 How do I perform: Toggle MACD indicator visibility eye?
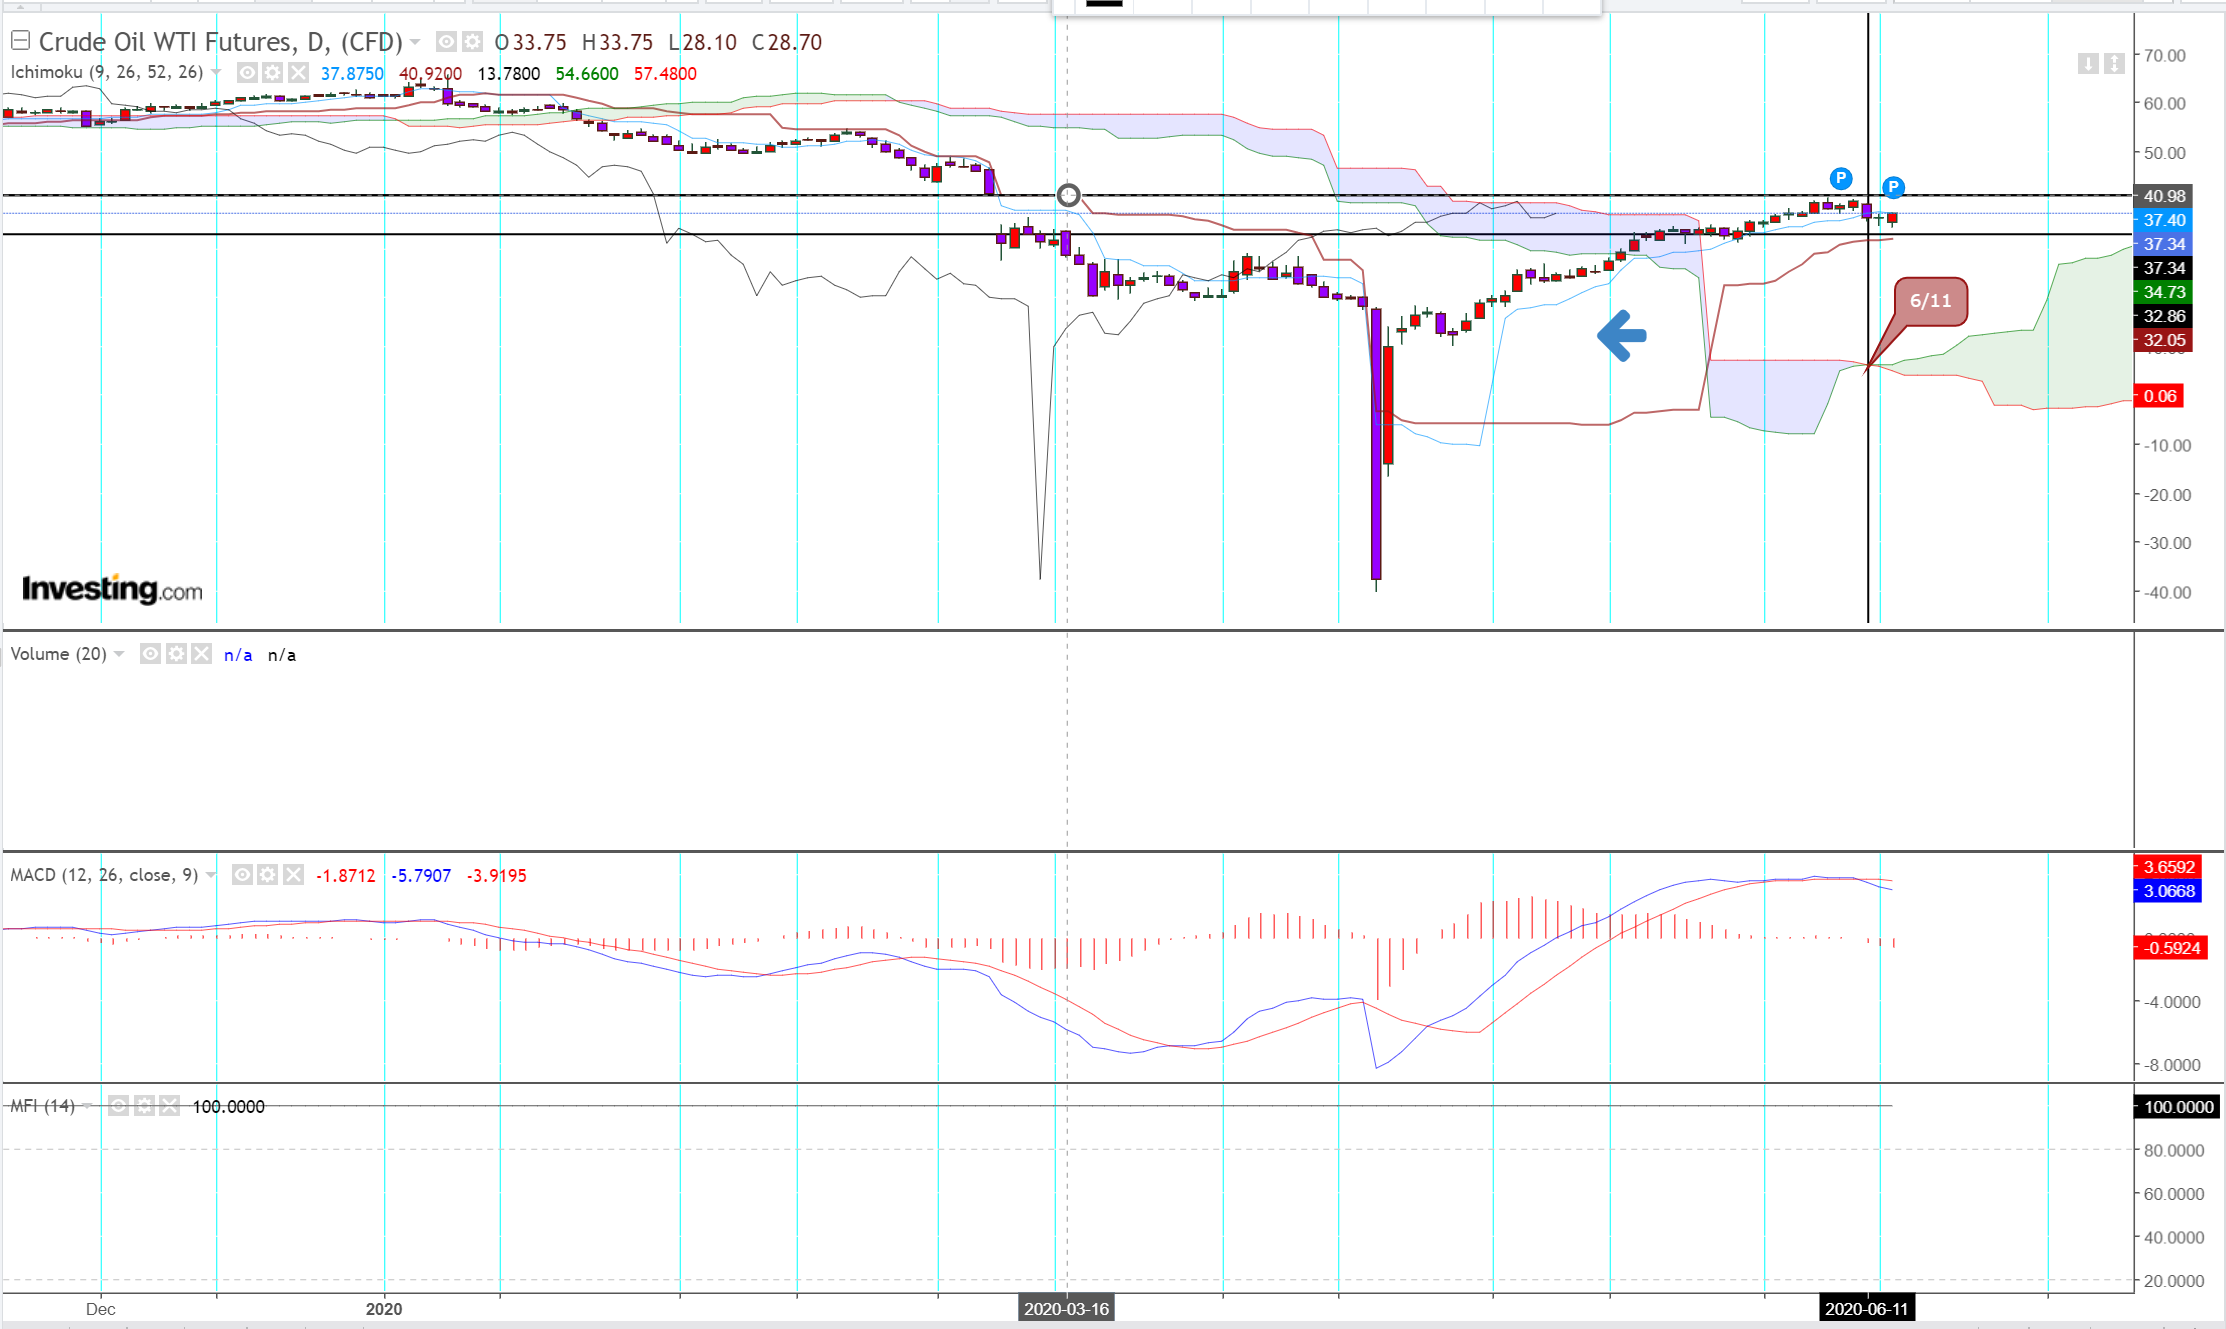click(242, 875)
